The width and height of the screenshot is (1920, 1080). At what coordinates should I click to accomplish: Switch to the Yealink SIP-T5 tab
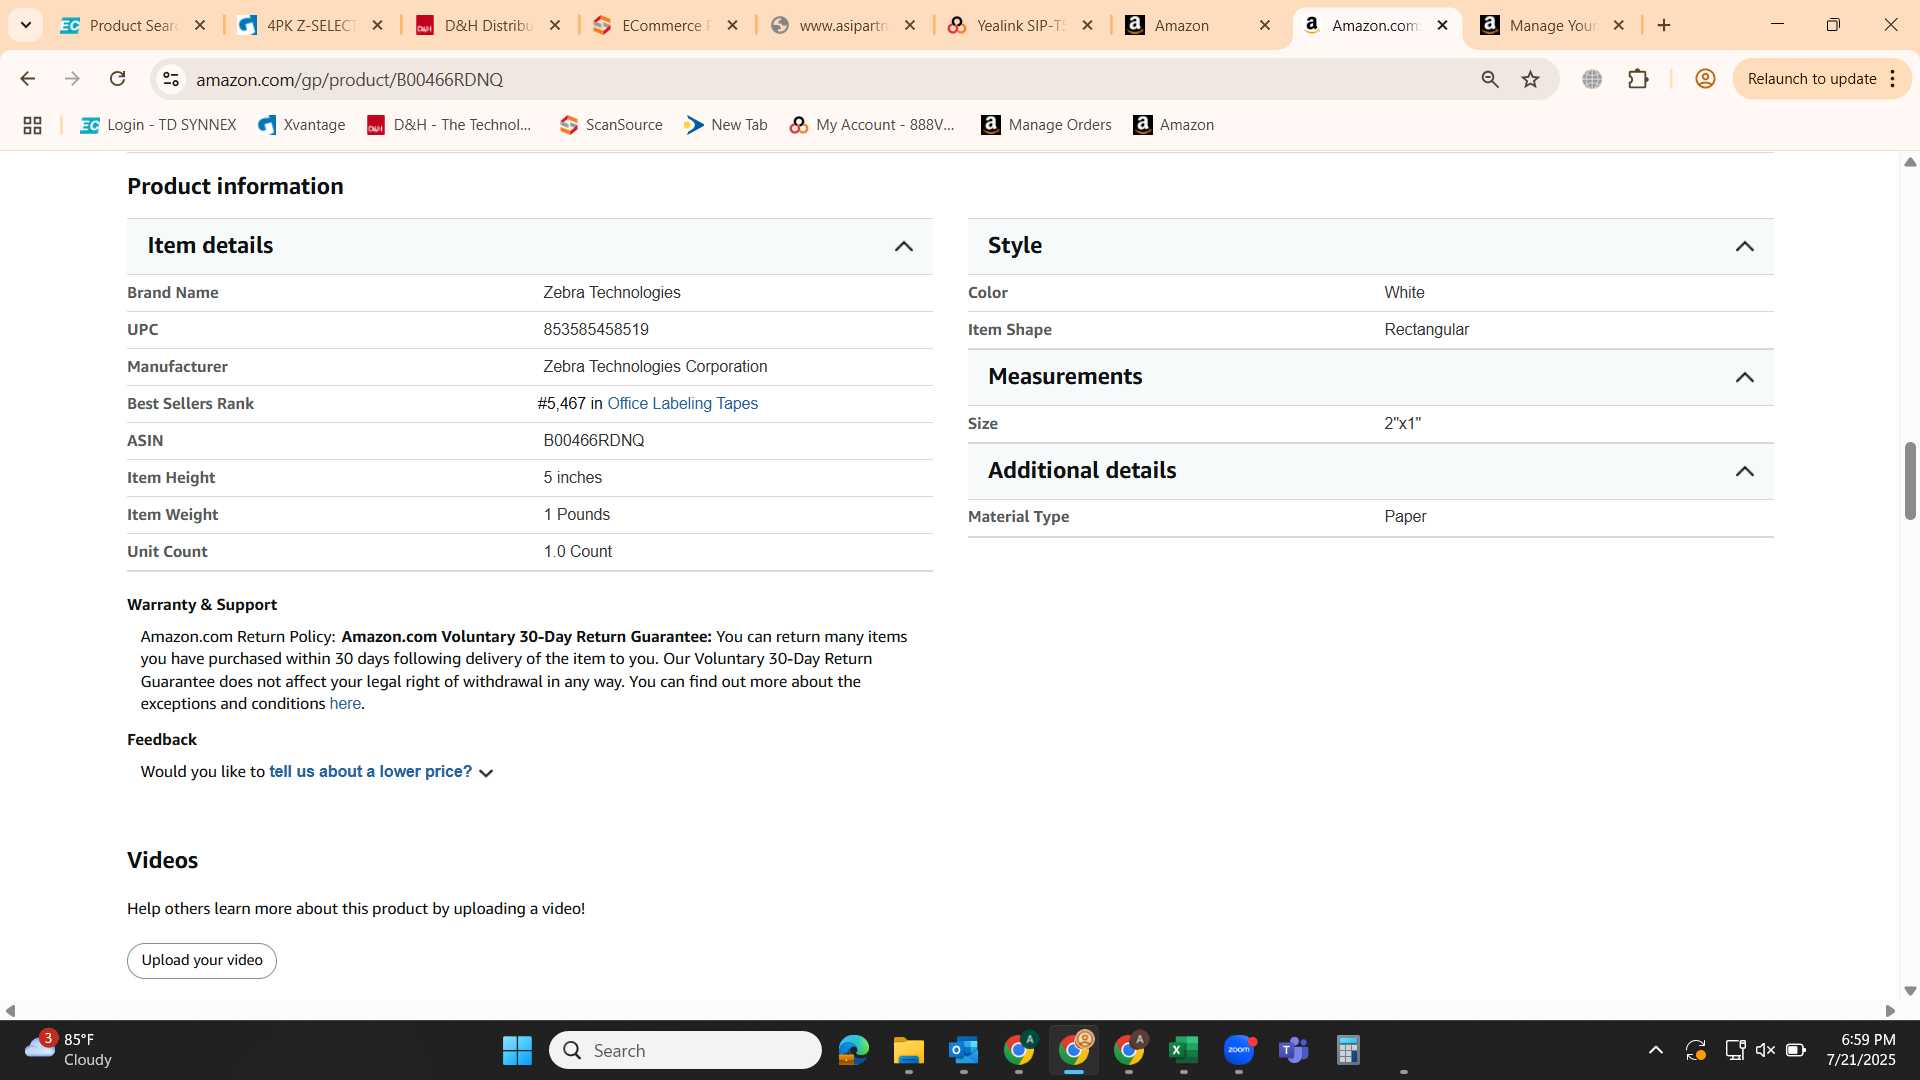tap(1020, 25)
